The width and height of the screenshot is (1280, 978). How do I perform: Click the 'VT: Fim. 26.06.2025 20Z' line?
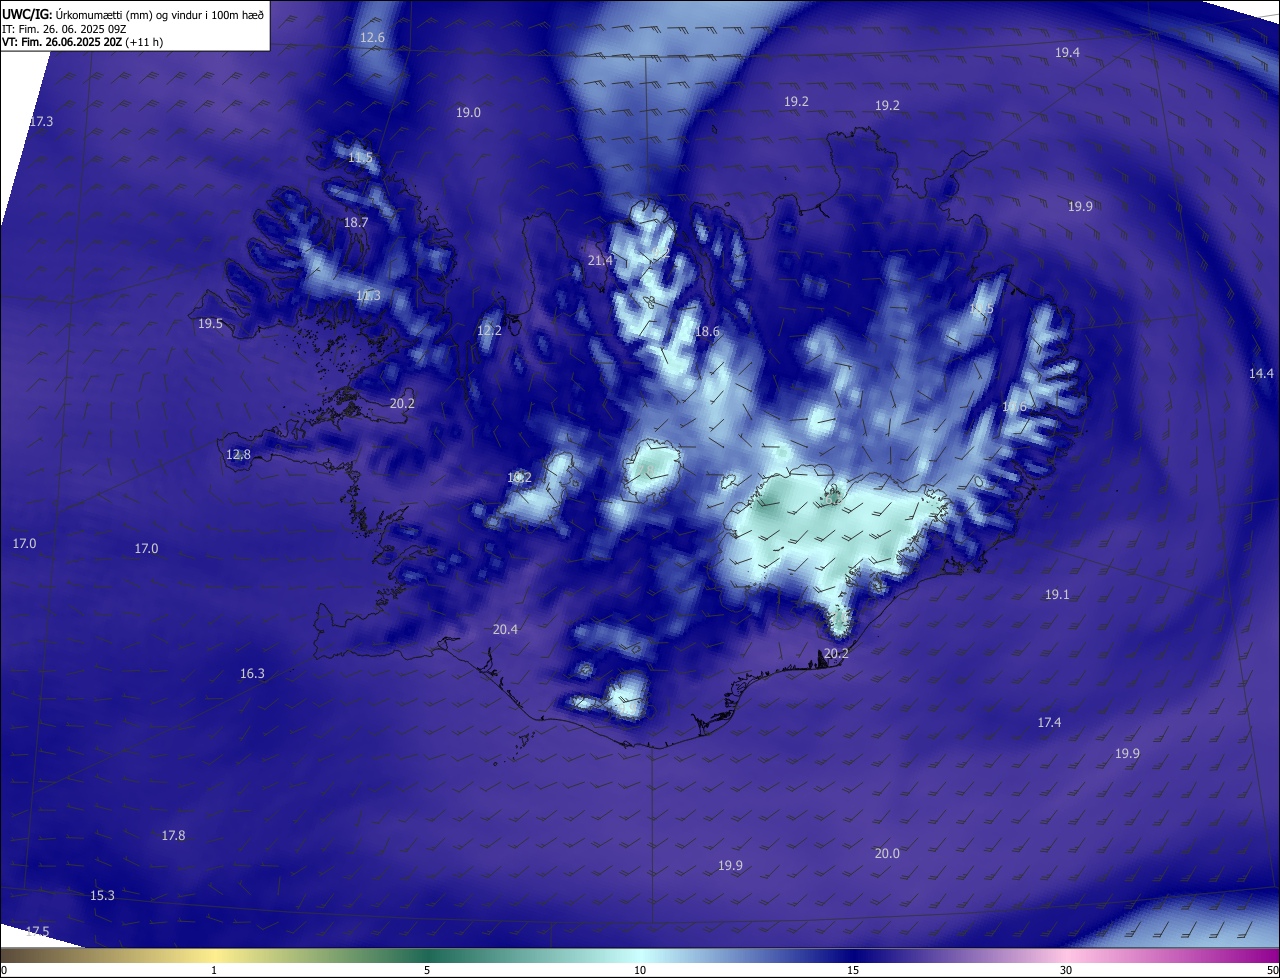click(82, 42)
